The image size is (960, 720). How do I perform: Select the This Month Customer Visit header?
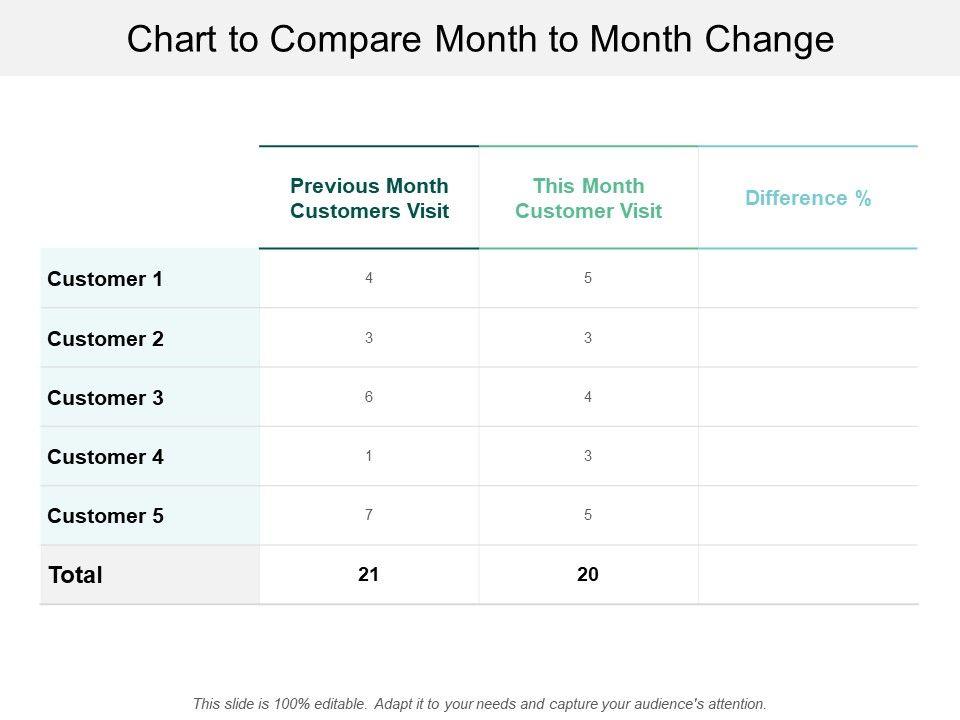click(588, 198)
